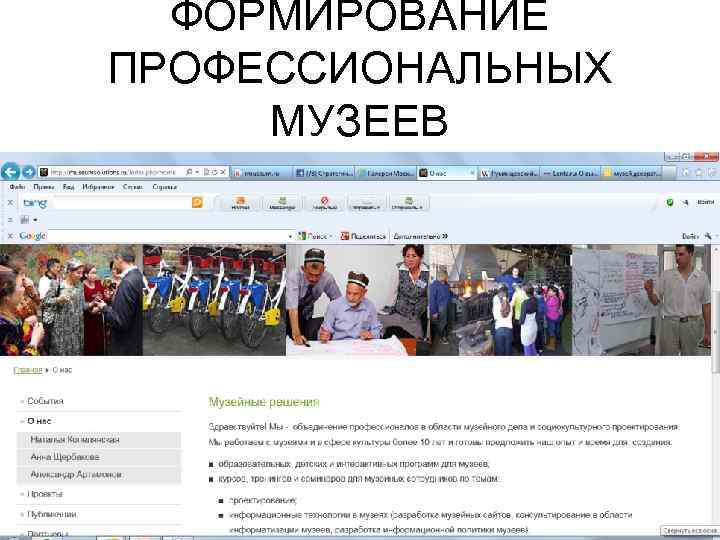The image size is (720, 540).
Task: Open Александр Артамонов's page
Action: [76, 474]
